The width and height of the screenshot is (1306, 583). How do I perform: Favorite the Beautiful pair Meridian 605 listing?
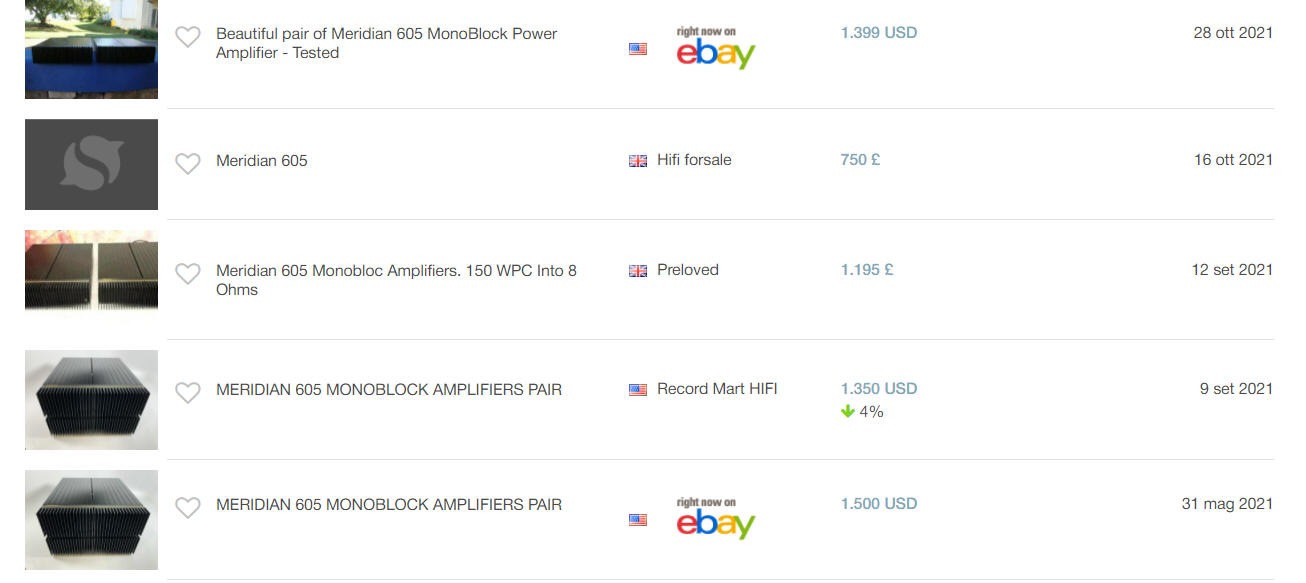[x=188, y=38]
